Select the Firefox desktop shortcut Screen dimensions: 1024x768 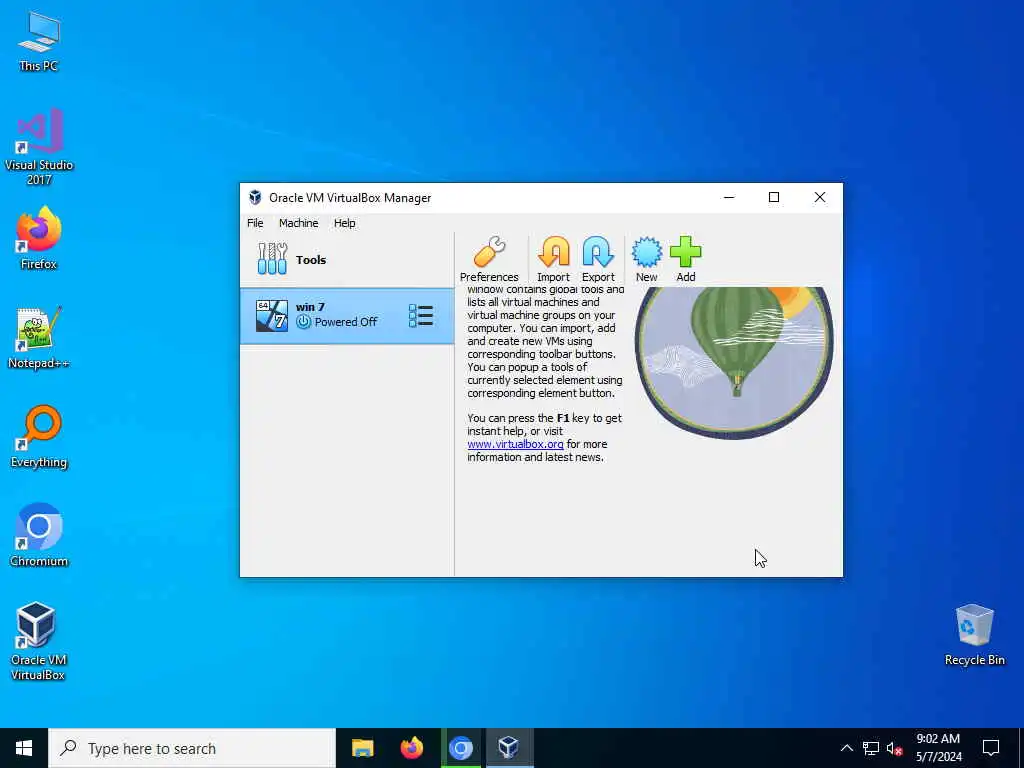[x=39, y=238]
